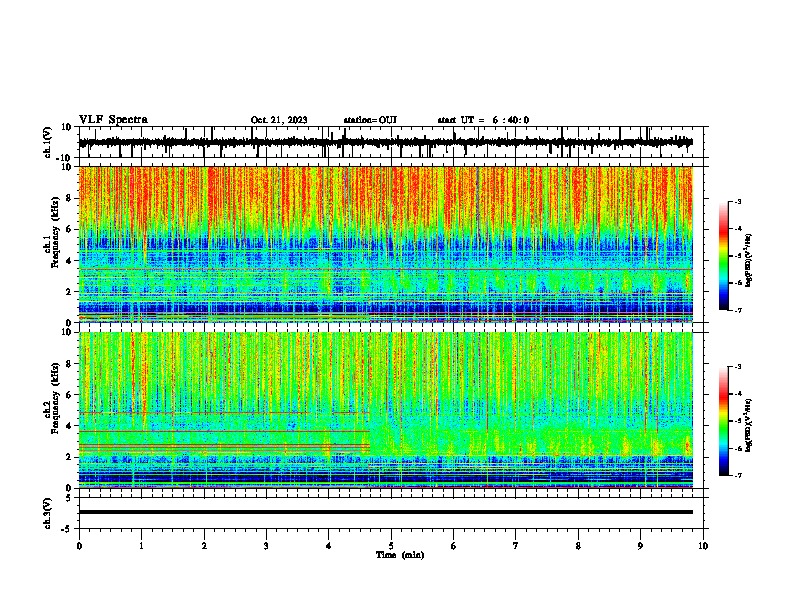Click the "8" frequency tick on ch.2 spectrogram
The width and height of the screenshot is (792, 612).
click(x=69, y=364)
